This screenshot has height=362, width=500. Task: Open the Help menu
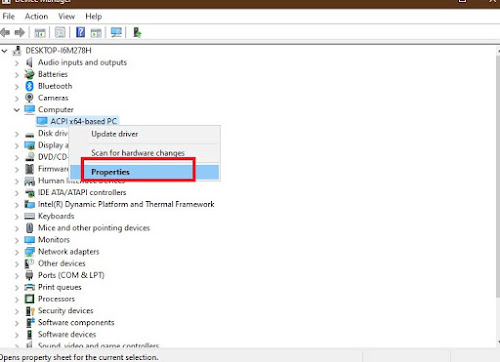point(93,16)
